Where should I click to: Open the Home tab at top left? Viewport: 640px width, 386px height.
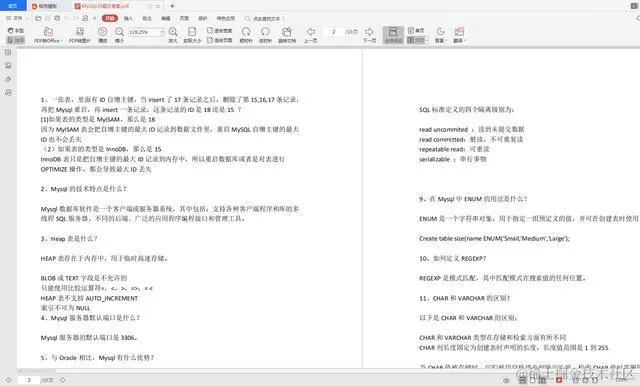[13, 6]
